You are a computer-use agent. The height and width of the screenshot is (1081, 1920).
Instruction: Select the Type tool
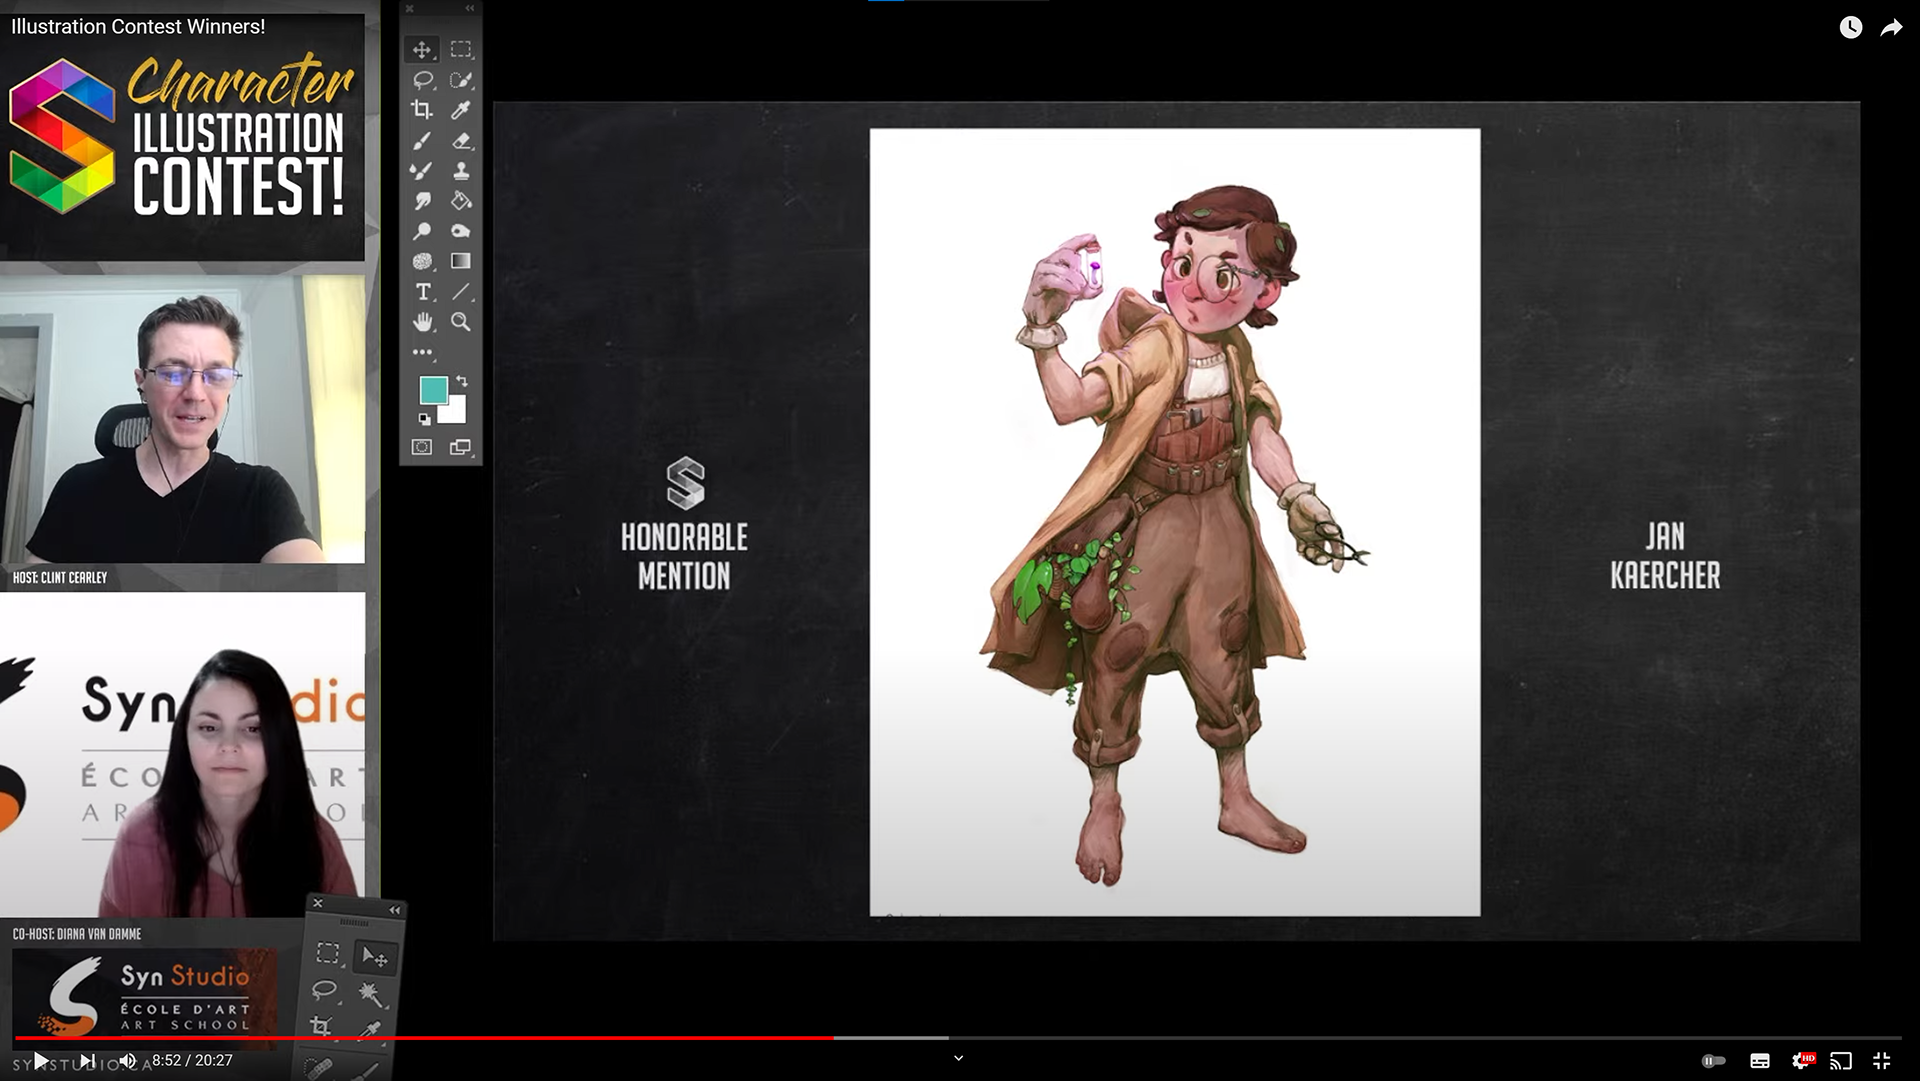click(x=423, y=292)
